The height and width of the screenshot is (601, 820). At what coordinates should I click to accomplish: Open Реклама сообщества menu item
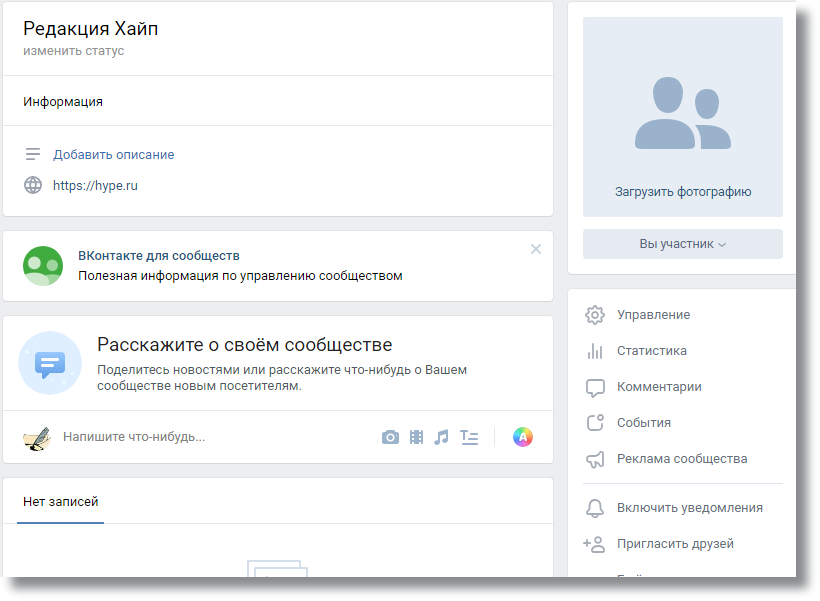(x=682, y=459)
